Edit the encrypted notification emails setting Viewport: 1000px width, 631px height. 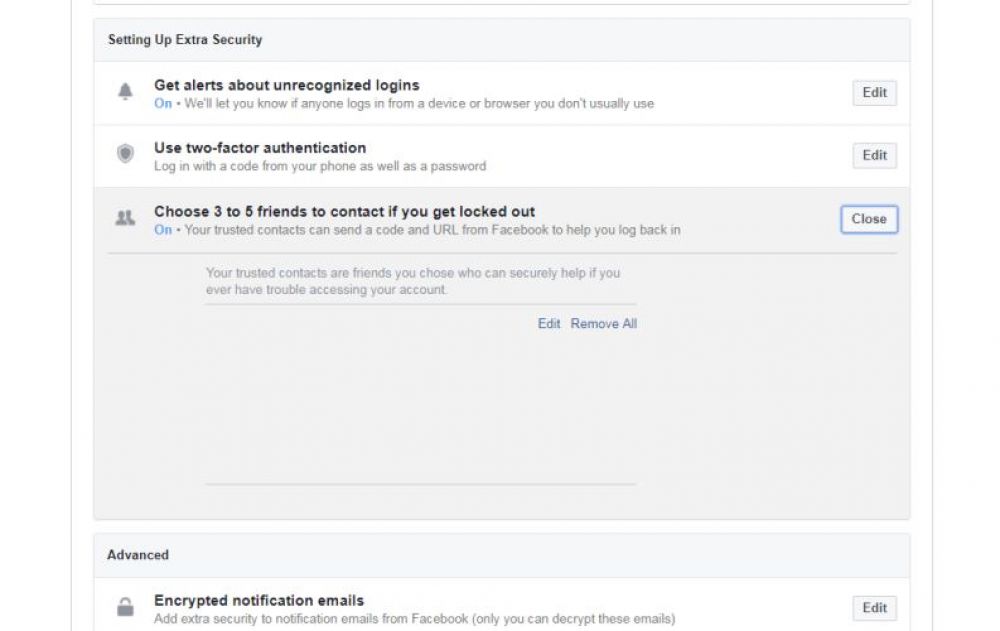[874, 608]
